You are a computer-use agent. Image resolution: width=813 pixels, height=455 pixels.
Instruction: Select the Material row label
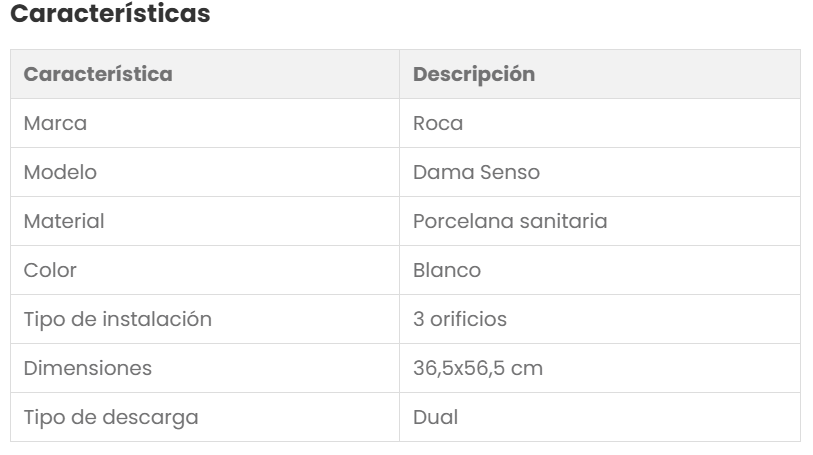click(x=64, y=222)
